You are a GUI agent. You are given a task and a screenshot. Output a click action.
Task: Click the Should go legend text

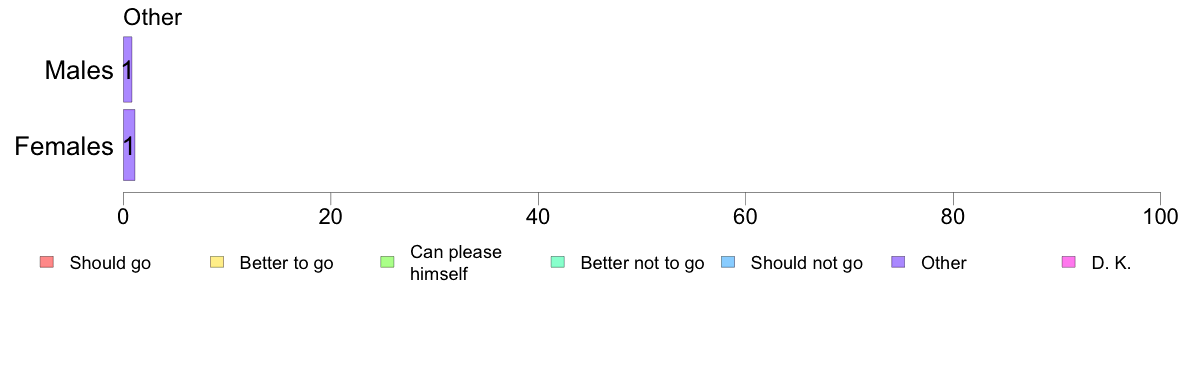pyautogui.click(x=110, y=264)
